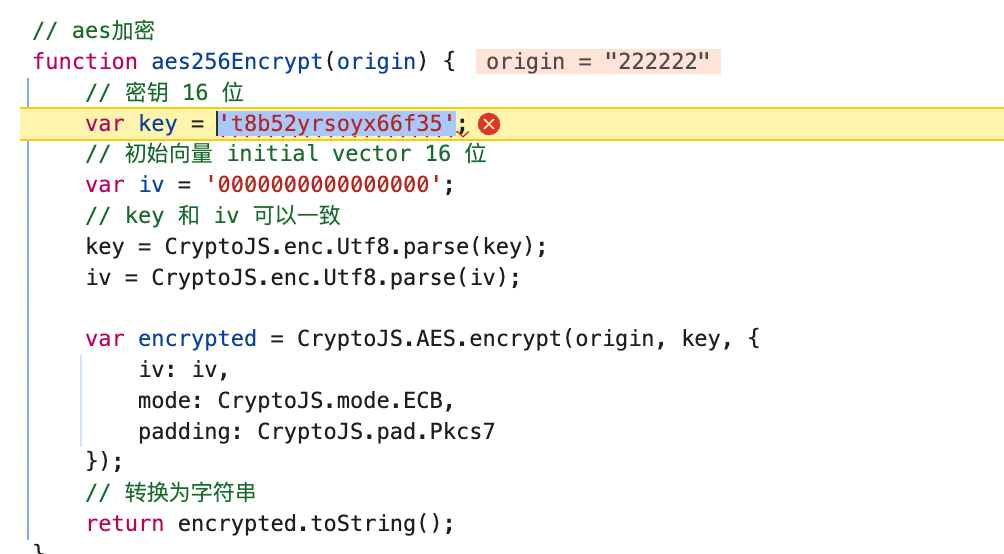Click the iv = CryptoJS.enc.Utf8.parse(iv) line
This screenshot has height=554, width=1004.
click(x=303, y=277)
